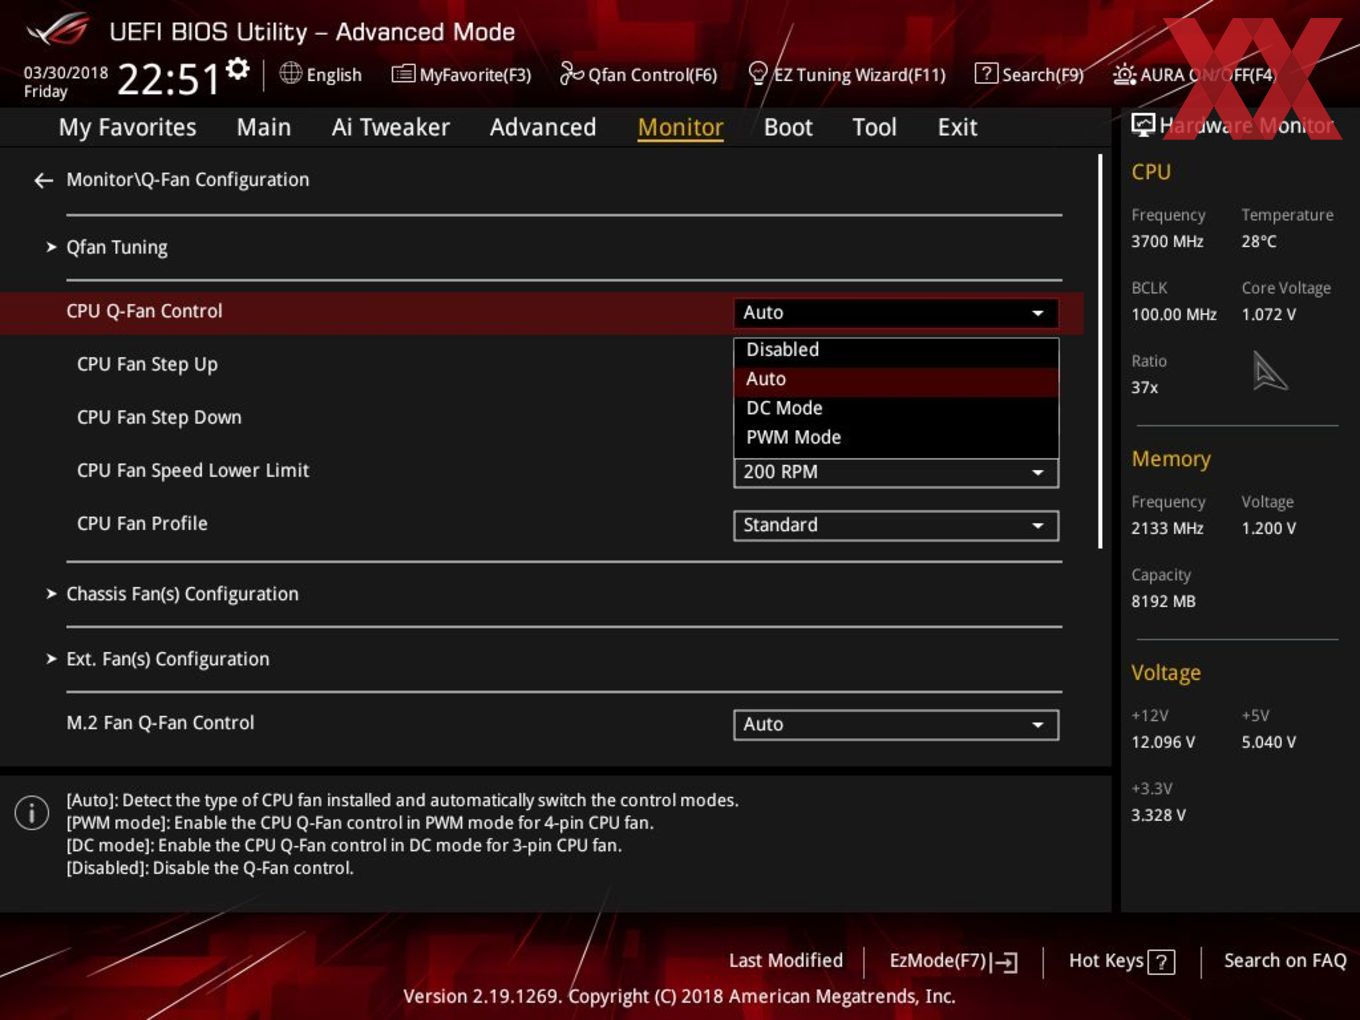Open Search on FAQ link
Viewport: 1360px width, 1020px height.
(1285, 961)
